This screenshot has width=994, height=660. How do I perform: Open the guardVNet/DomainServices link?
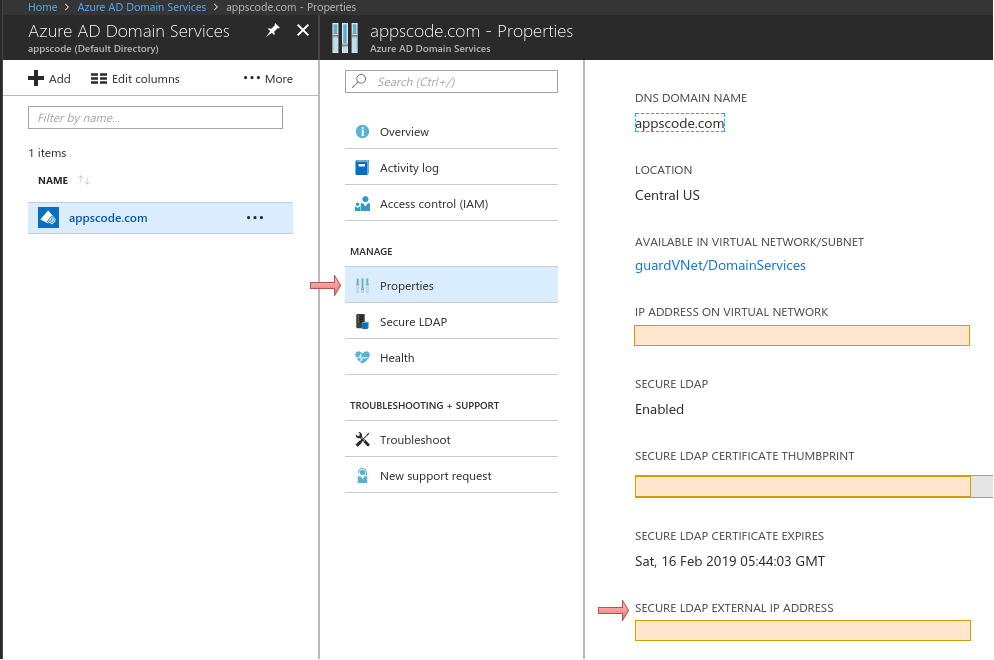click(720, 265)
